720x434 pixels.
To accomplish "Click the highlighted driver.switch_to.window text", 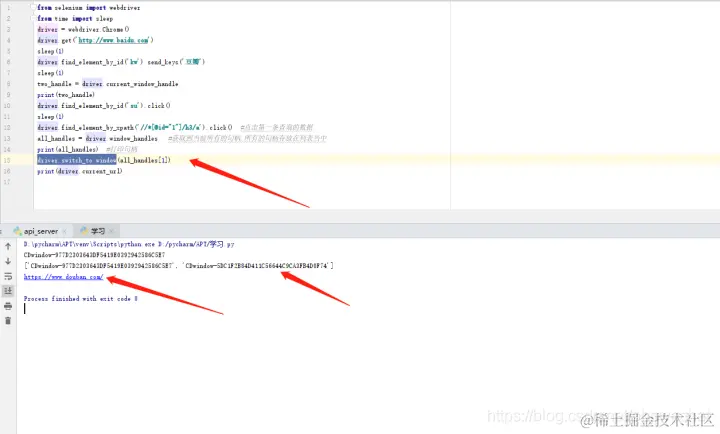I will 77,160.
